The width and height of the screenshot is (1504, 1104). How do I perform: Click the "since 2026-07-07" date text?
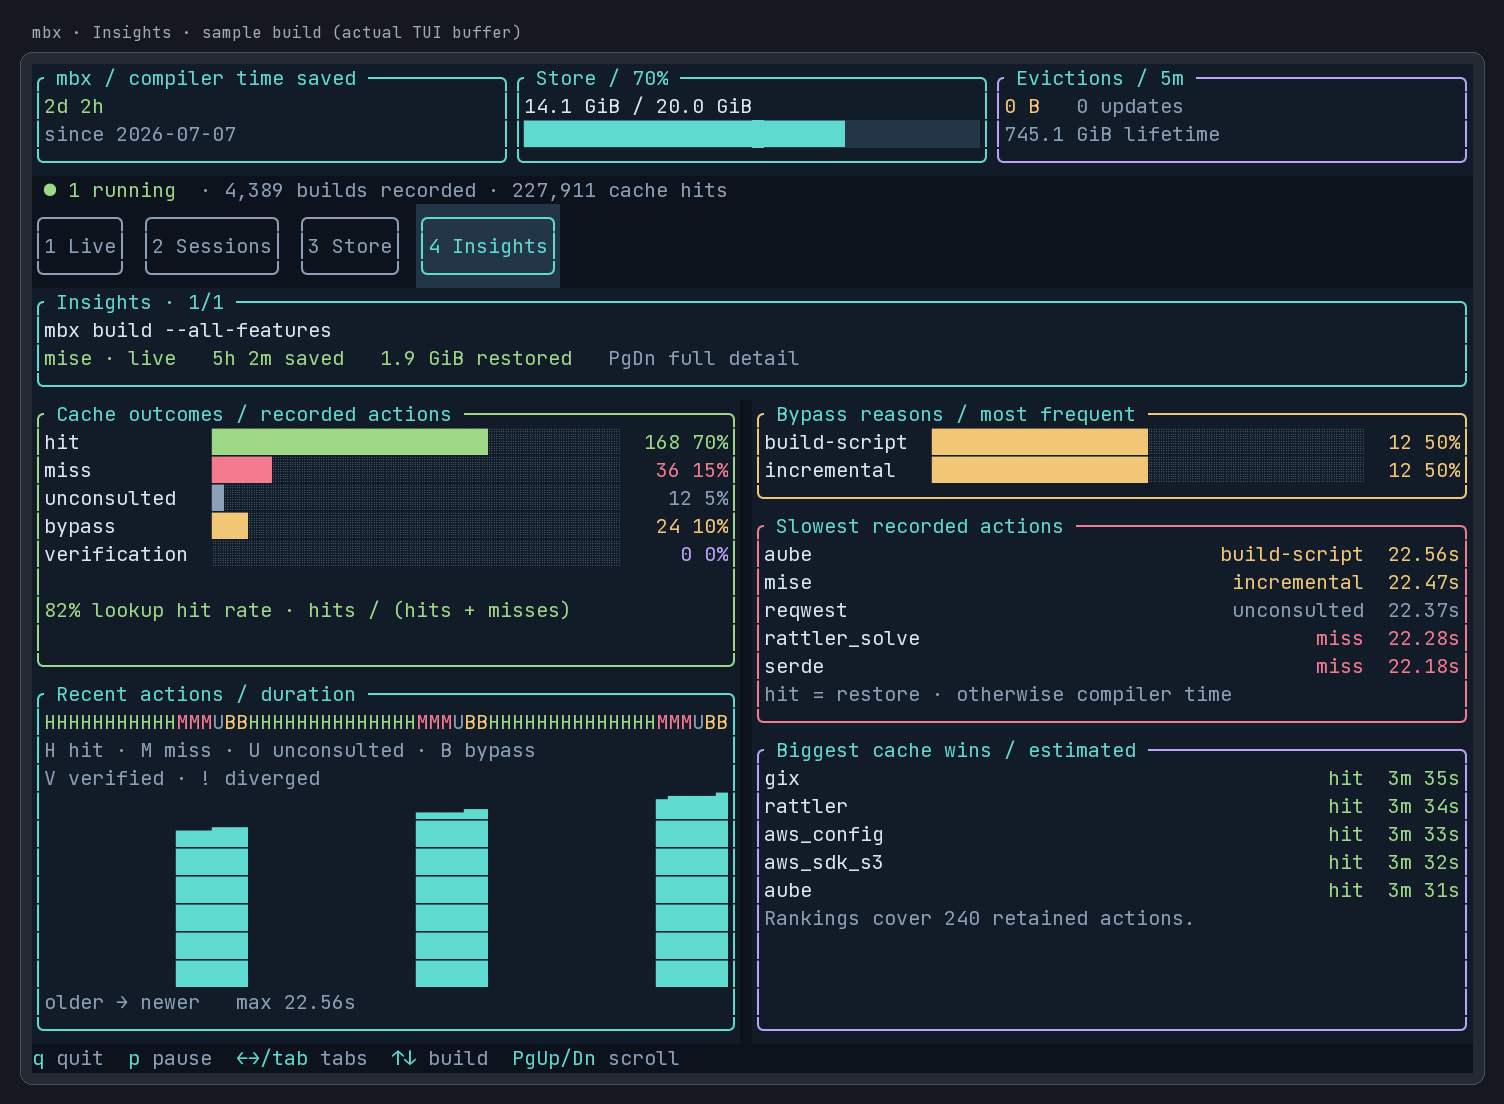tap(140, 134)
